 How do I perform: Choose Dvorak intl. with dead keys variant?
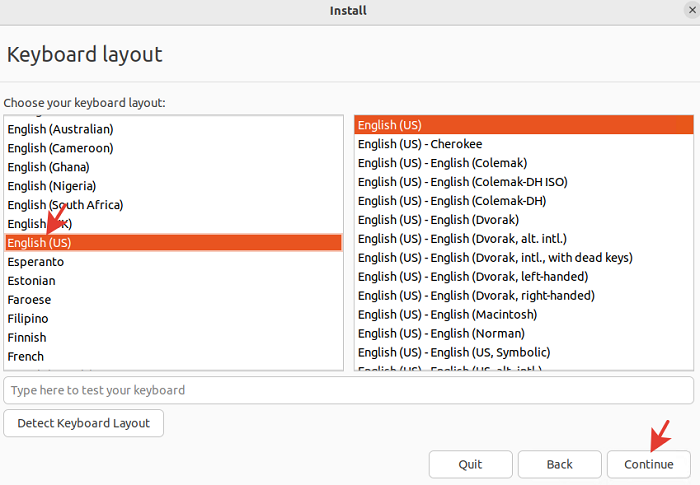coord(524,258)
